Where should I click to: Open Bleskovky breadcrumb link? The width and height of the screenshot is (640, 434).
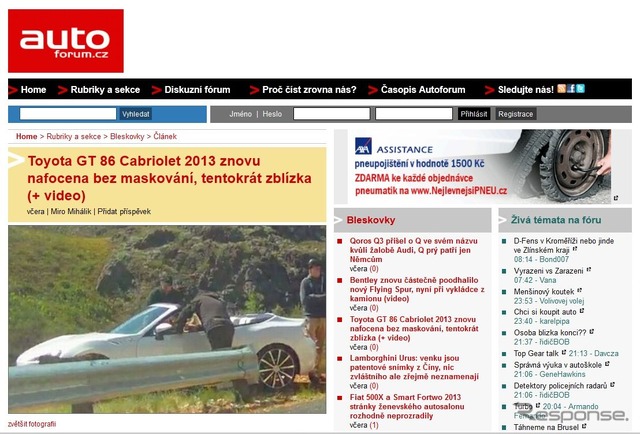pyautogui.click(x=127, y=136)
